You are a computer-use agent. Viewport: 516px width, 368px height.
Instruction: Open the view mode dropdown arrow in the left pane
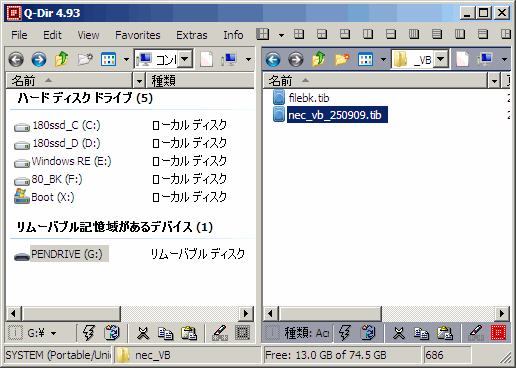pyautogui.click(x=126, y=60)
